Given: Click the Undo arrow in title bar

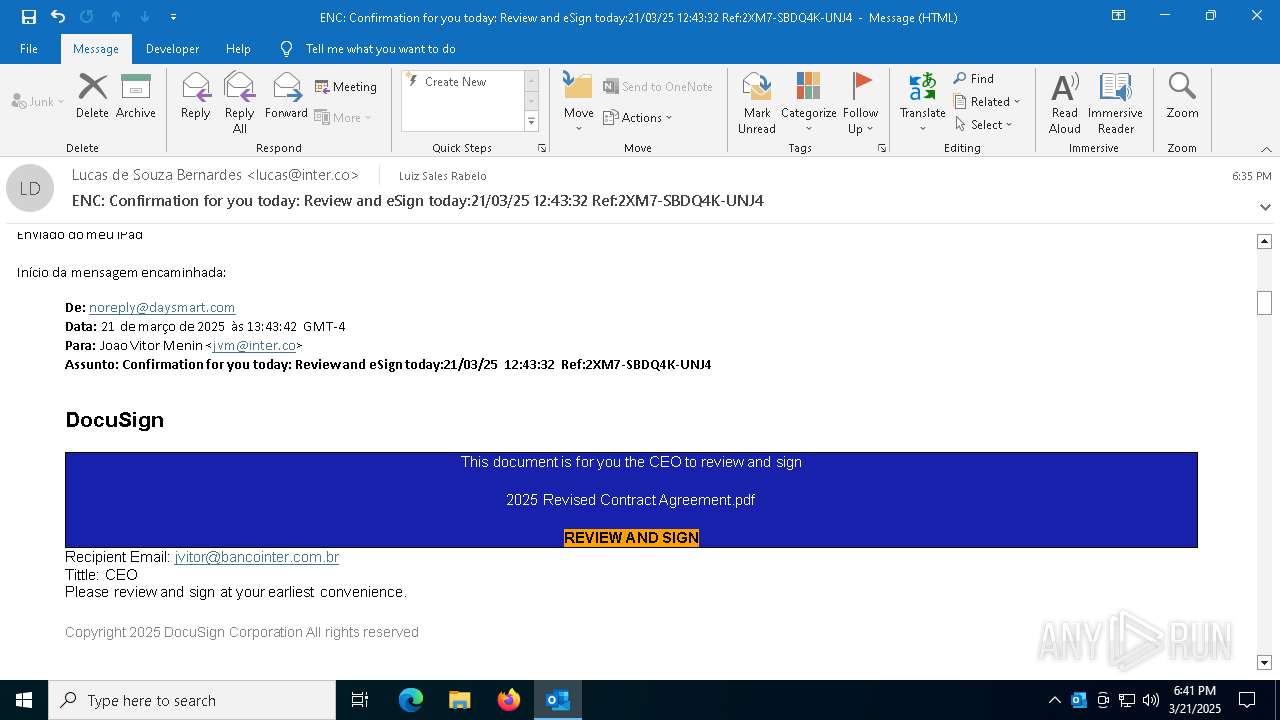Looking at the screenshot, I should pos(58,17).
